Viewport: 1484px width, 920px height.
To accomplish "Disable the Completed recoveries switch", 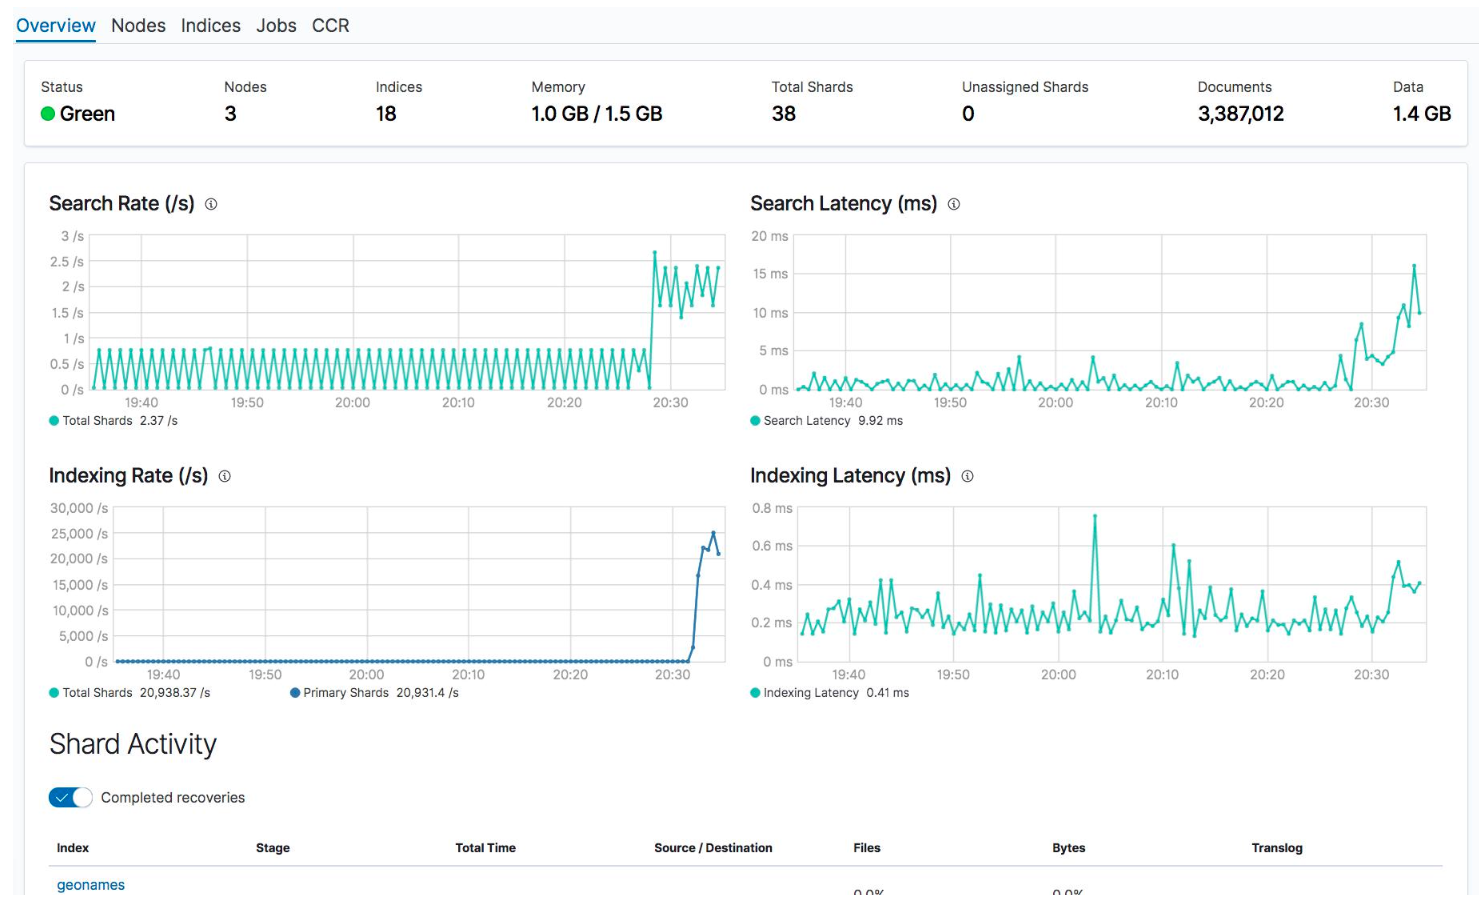I will (x=70, y=798).
